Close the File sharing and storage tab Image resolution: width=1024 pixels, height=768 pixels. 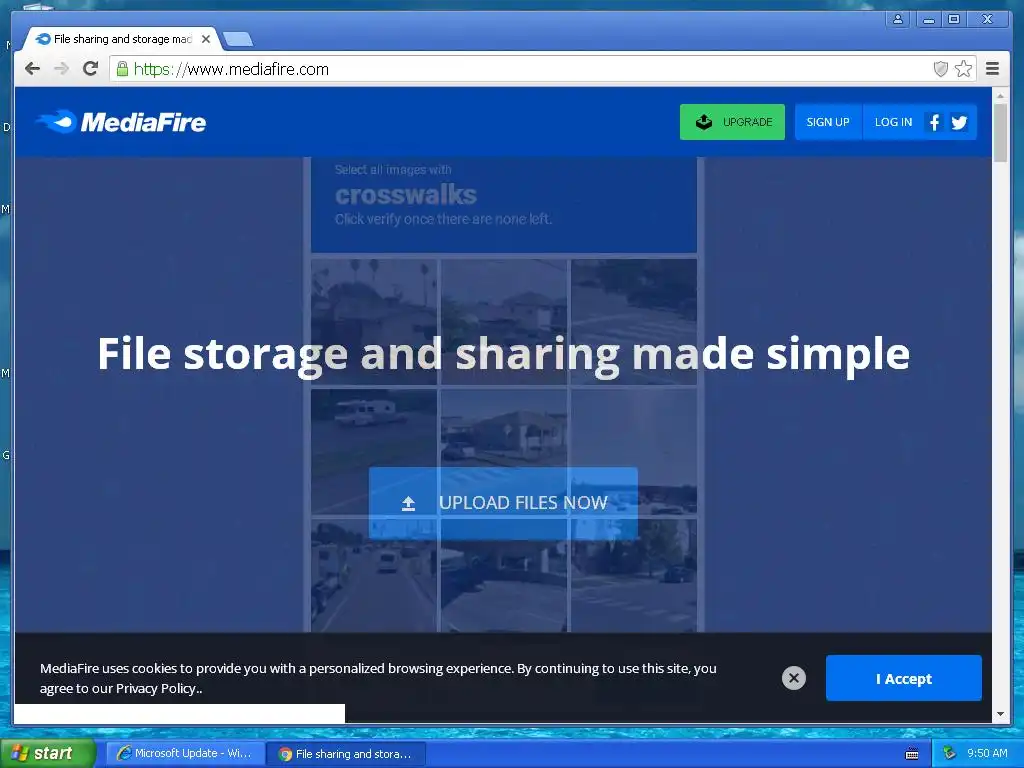point(206,39)
